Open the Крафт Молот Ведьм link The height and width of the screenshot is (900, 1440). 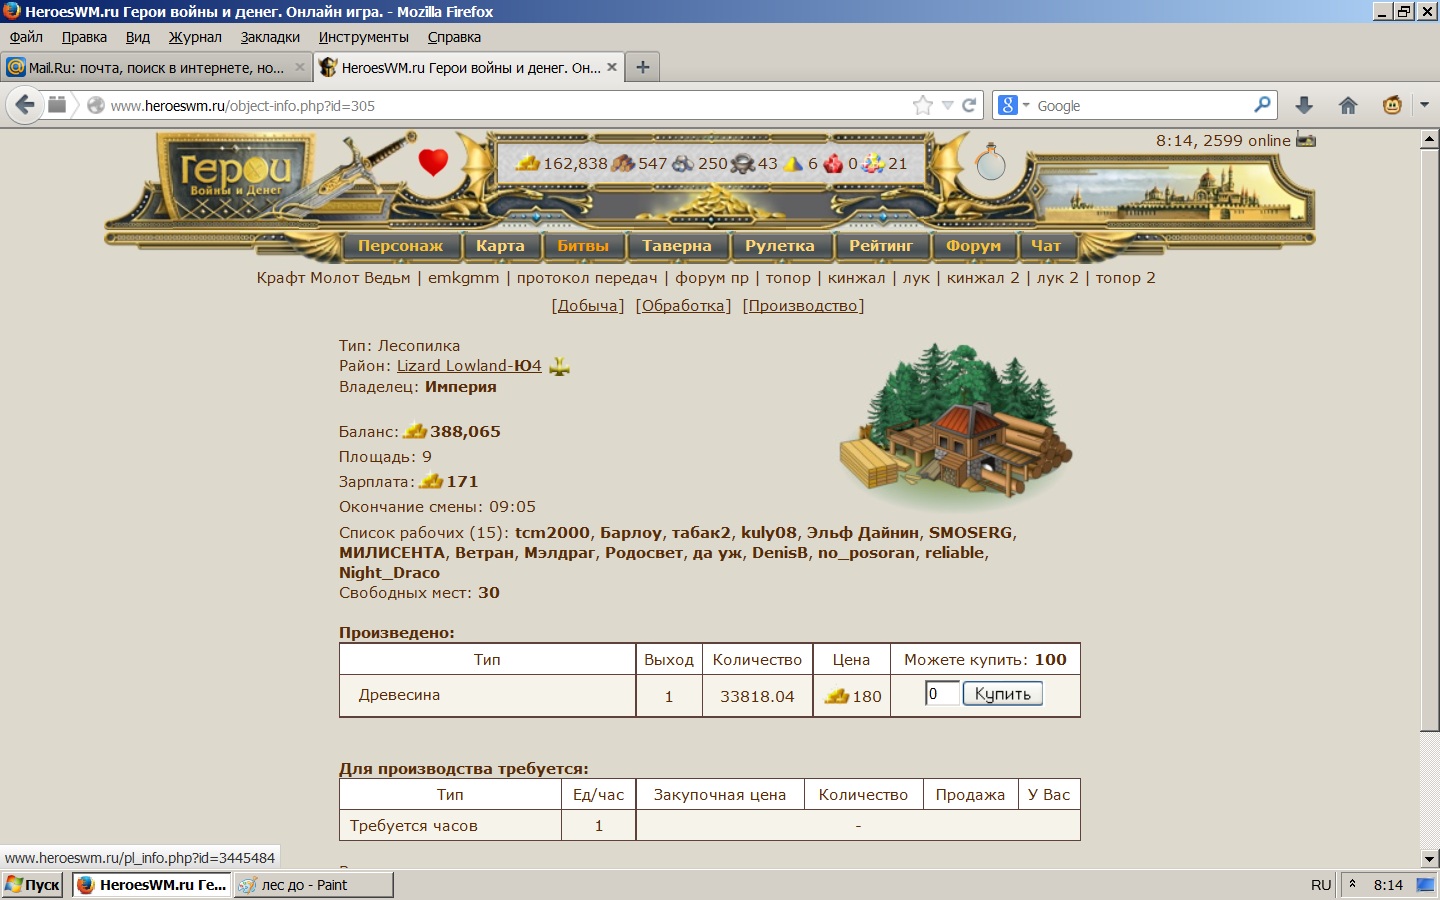[x=334, y=278]
